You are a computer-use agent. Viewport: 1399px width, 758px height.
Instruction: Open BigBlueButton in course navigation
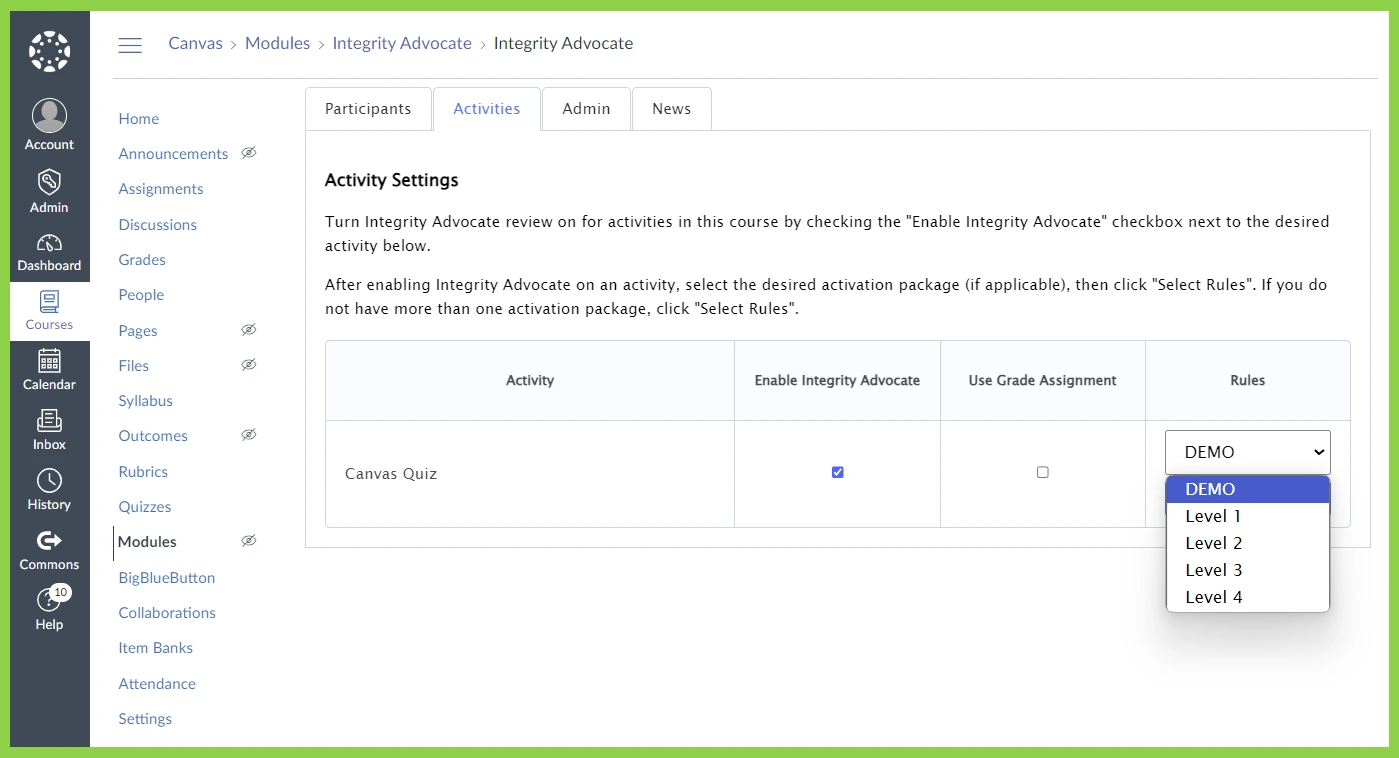[167, 577]
